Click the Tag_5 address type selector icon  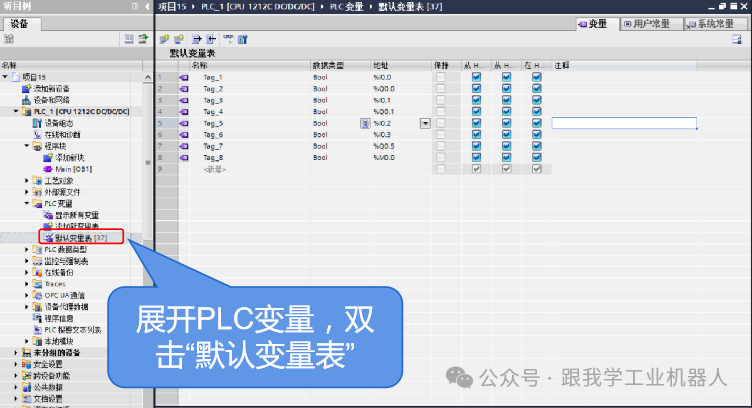365,123
